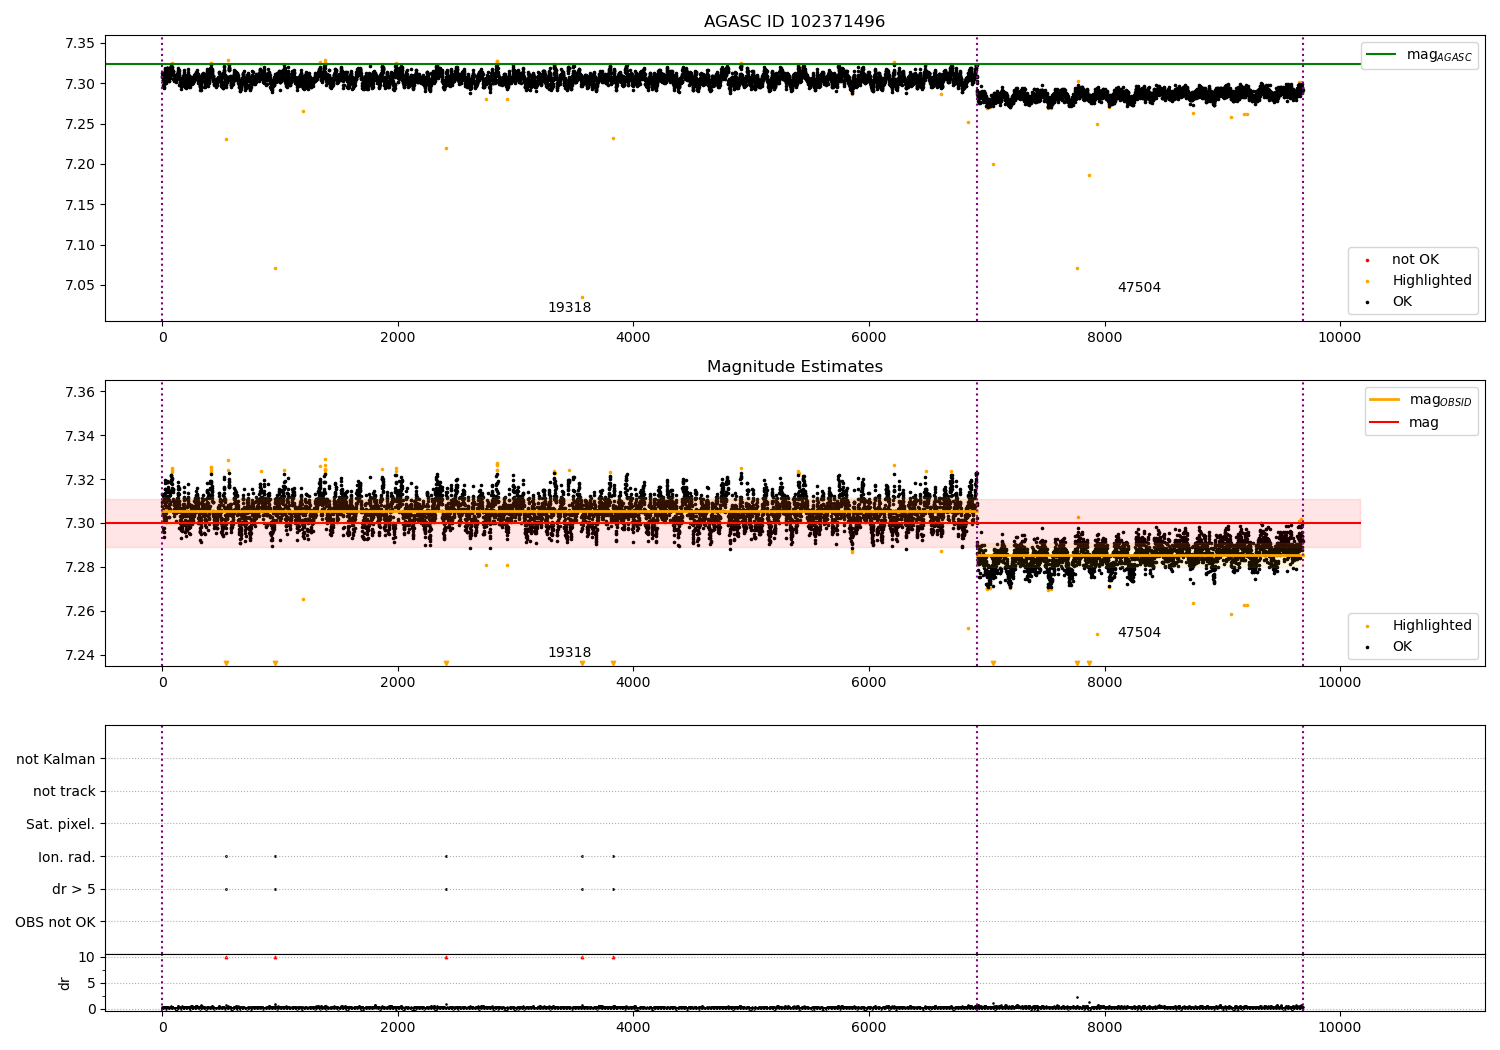Click the 7.05 tick label on top plot
Screen dimensions: 1500x1050
coord(79,285)
